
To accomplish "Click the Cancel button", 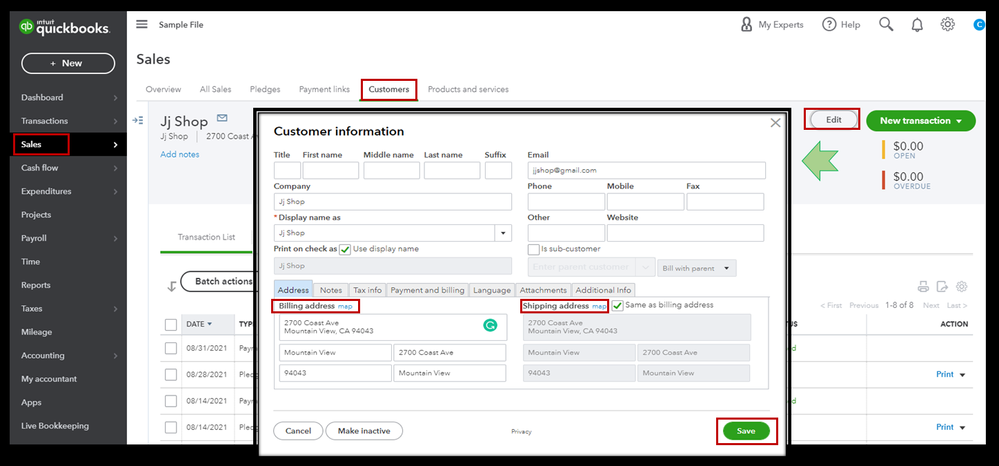I will tap(298, 431).
